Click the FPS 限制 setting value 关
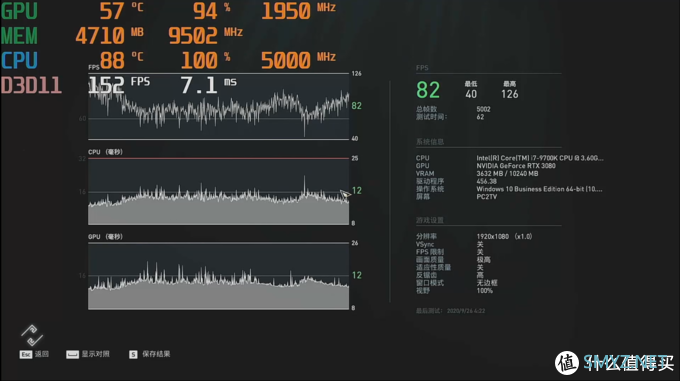 [x=480, y=252]
